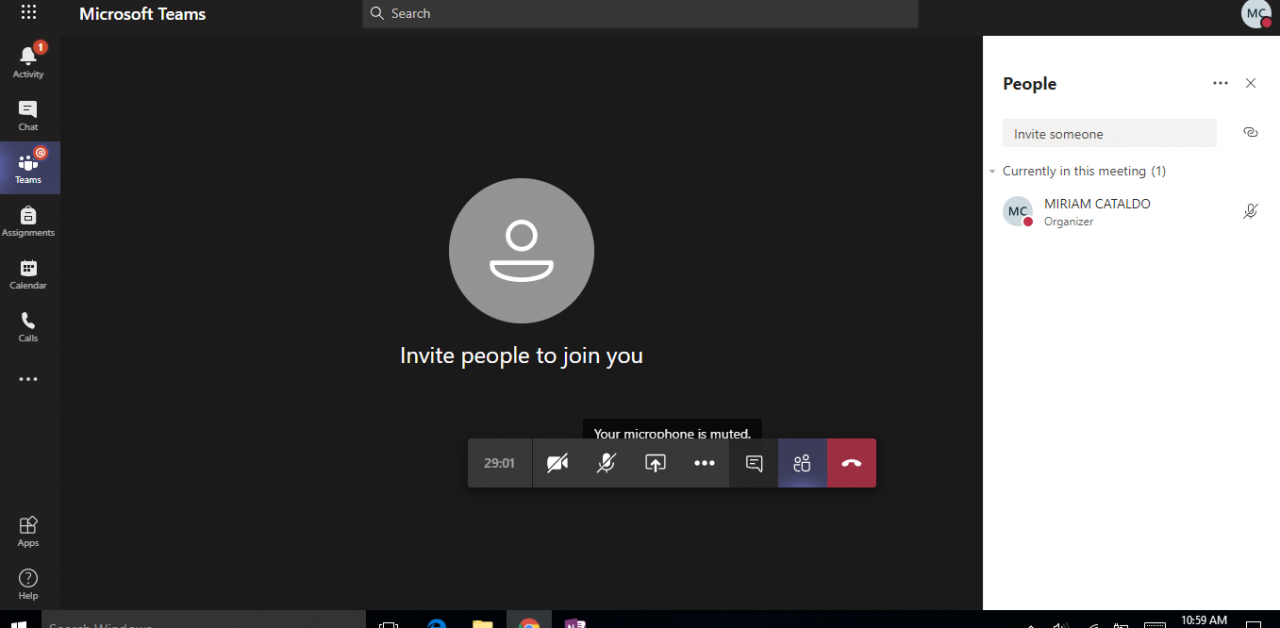This screenshot has width=1280, height=628.
Task: Hide the participants panel
Action: coord(802,463)
